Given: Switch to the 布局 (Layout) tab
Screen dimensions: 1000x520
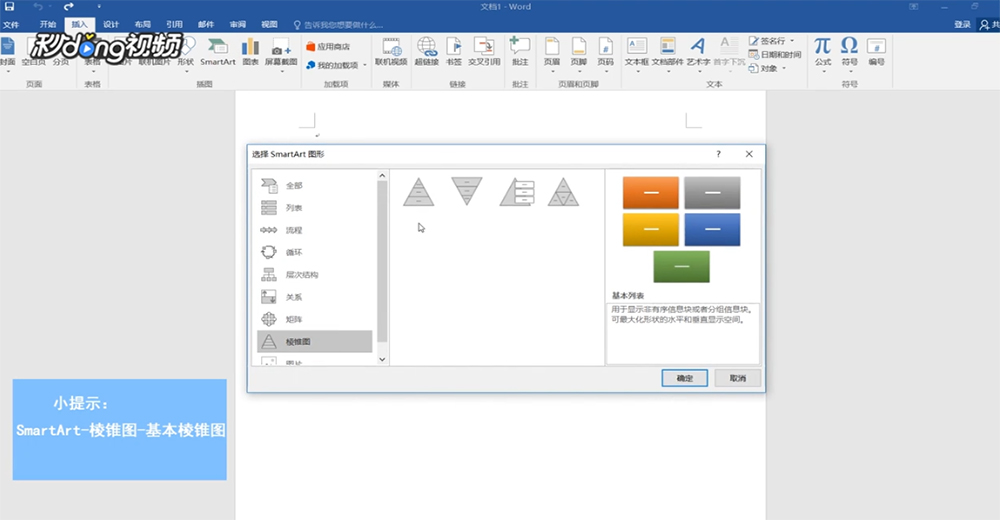Looking at the screenshot, I should pyautogui.click(x=142, y=24).
